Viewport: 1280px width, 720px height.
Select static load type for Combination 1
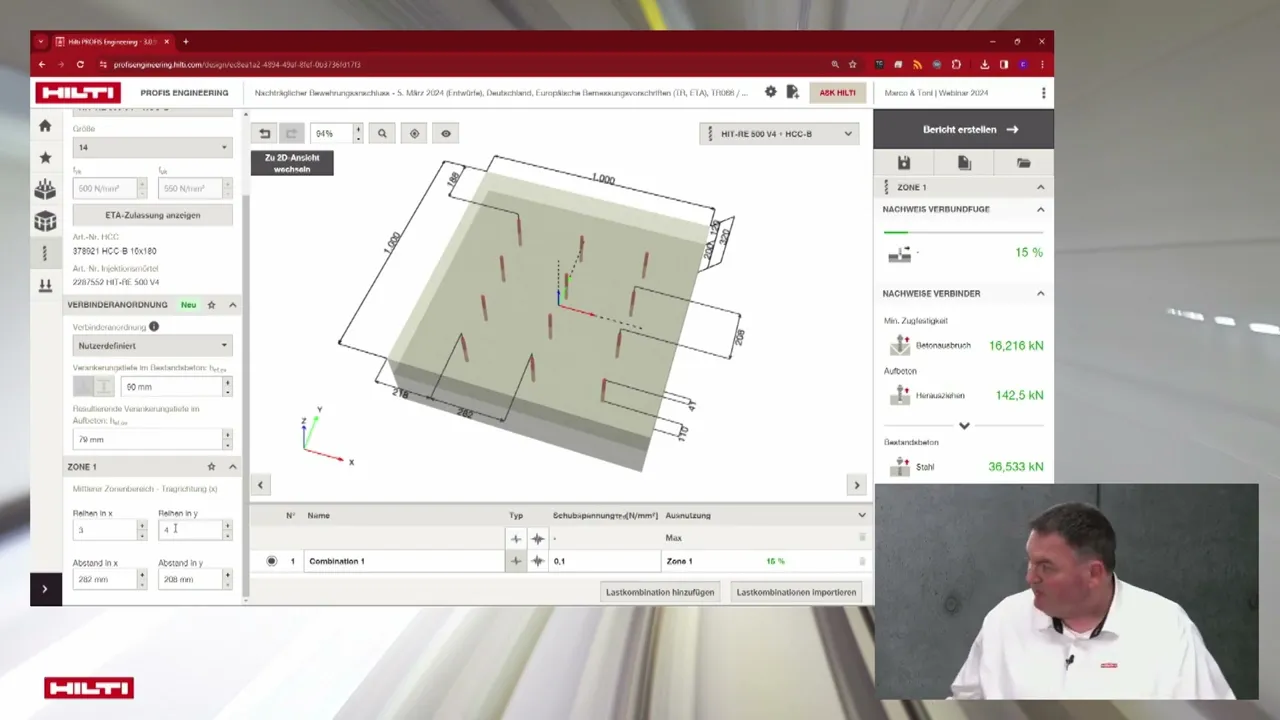click(516, 561)
